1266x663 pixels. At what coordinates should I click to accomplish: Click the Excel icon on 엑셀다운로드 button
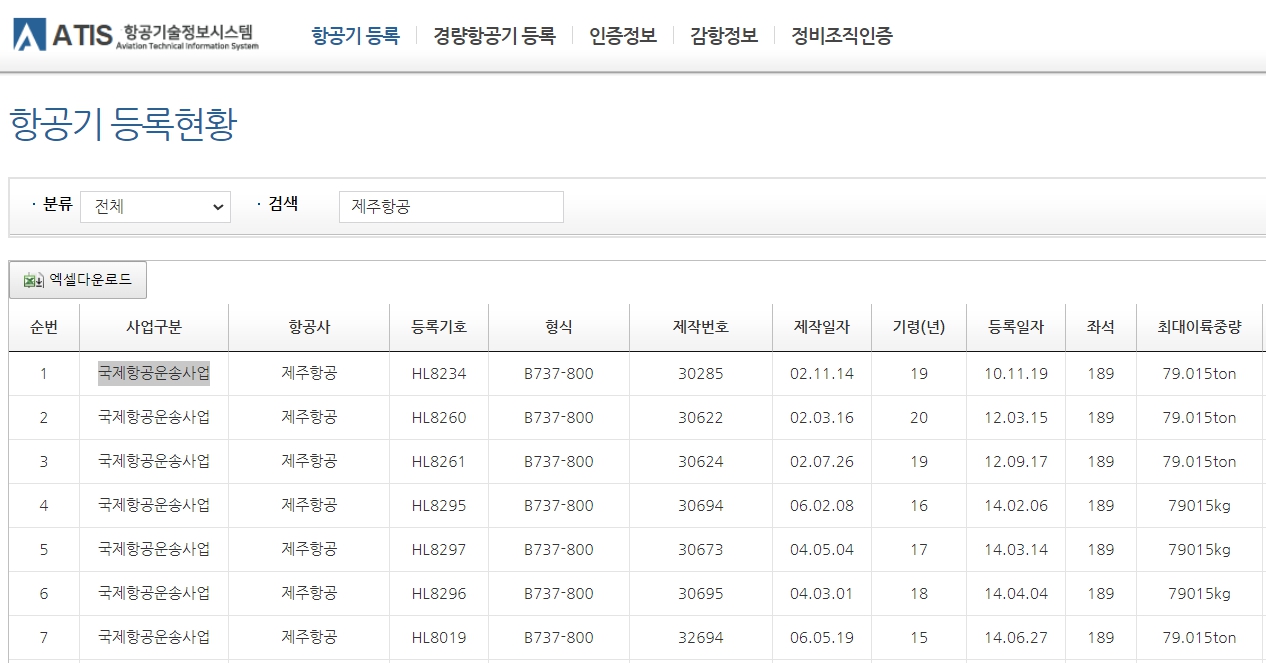tap(33, 280)
